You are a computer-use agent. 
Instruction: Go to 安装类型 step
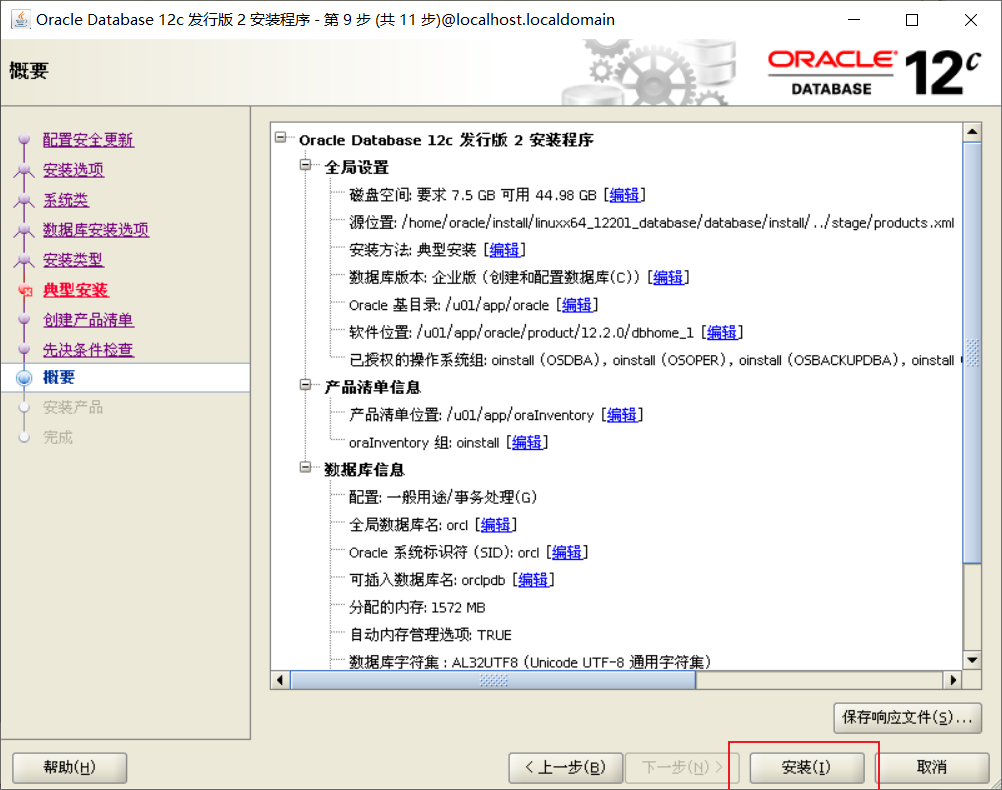pos(73,259)
